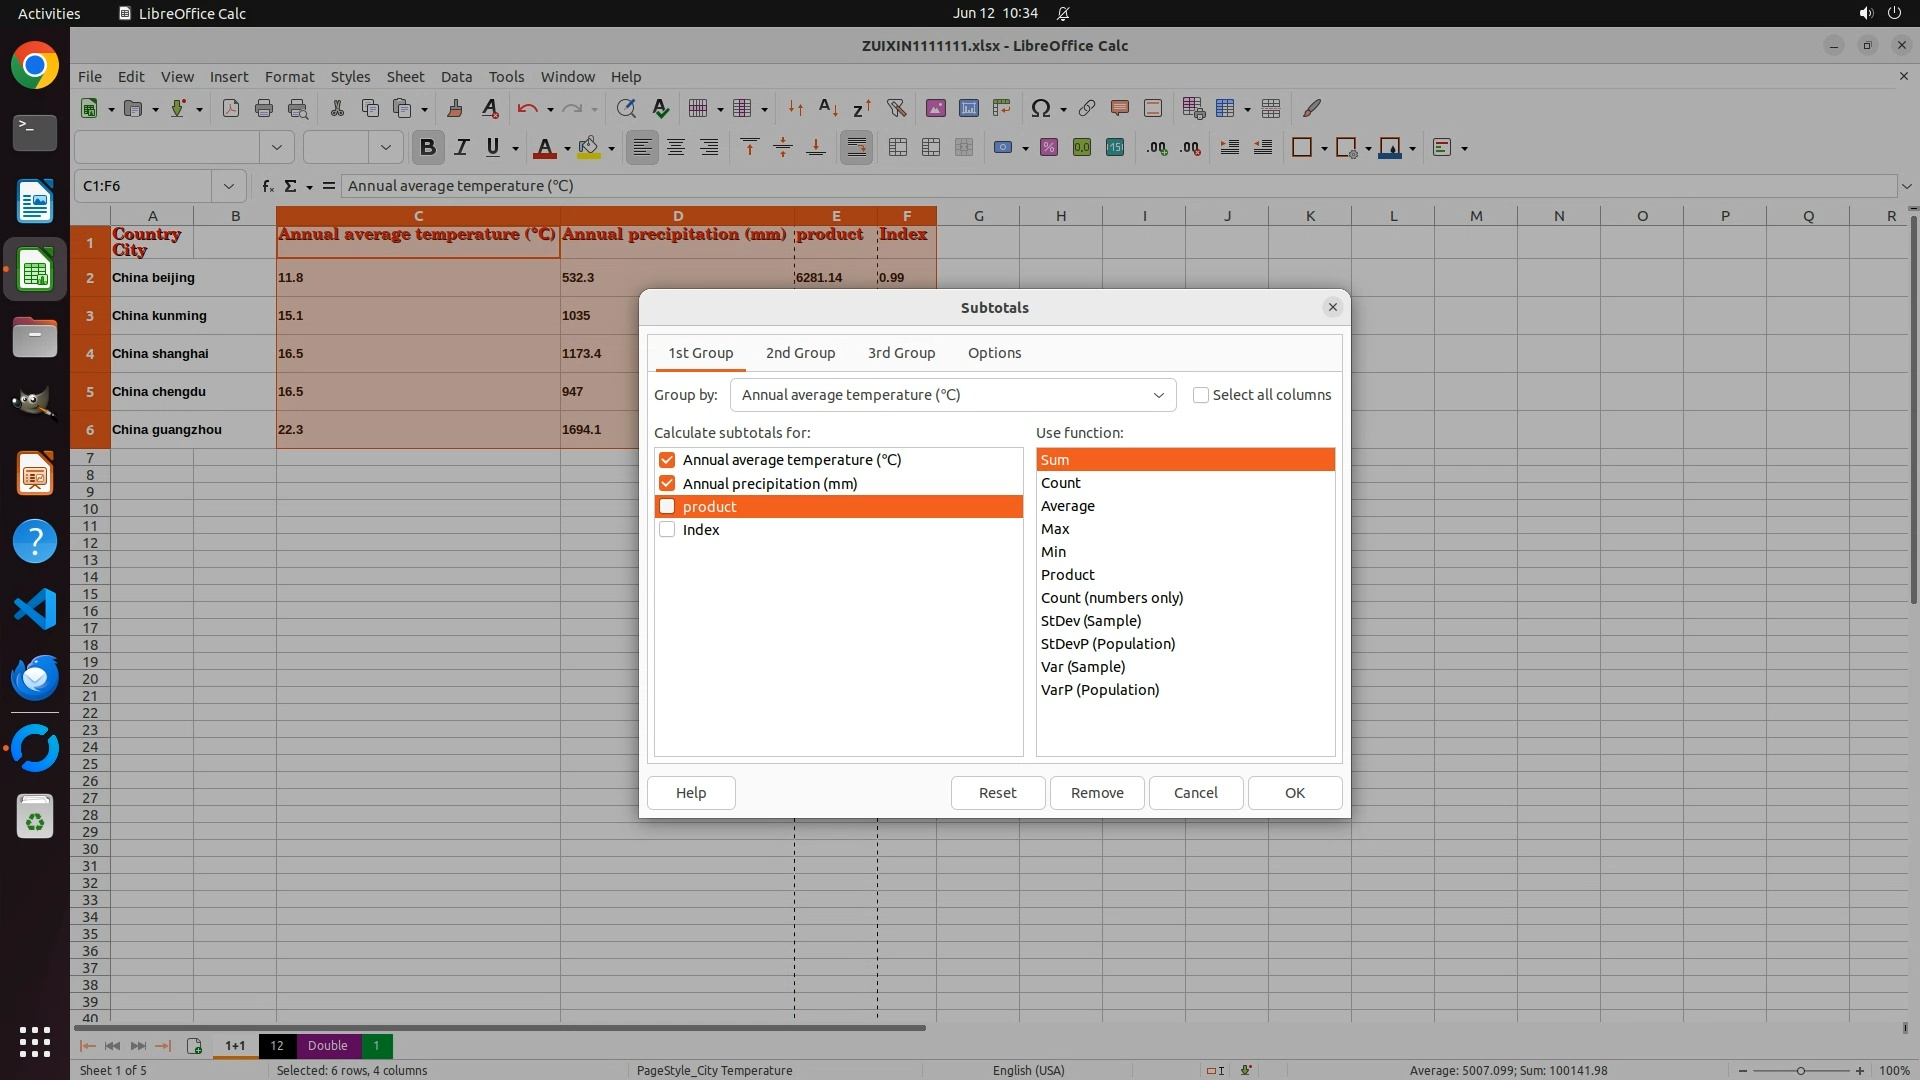Enable the Select all columns checkbox
This screenshot has width=1920, height=1080.
(x=1201, y=395)
